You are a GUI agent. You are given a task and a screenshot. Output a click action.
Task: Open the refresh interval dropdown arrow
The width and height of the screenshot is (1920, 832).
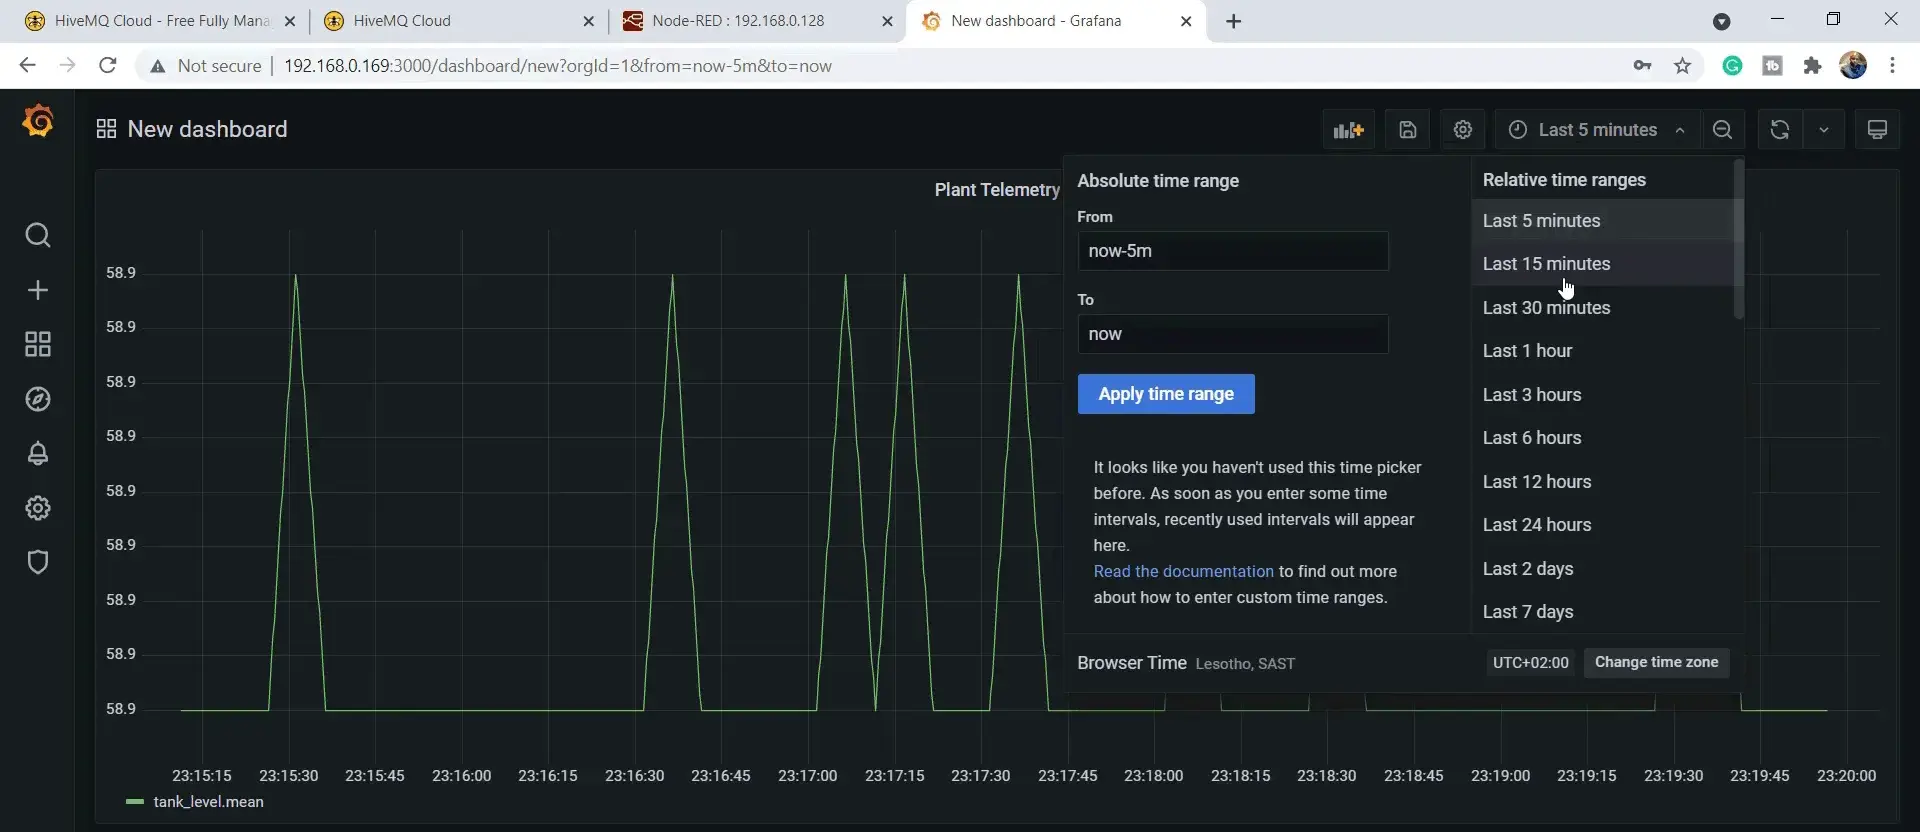pos(1824,130)
